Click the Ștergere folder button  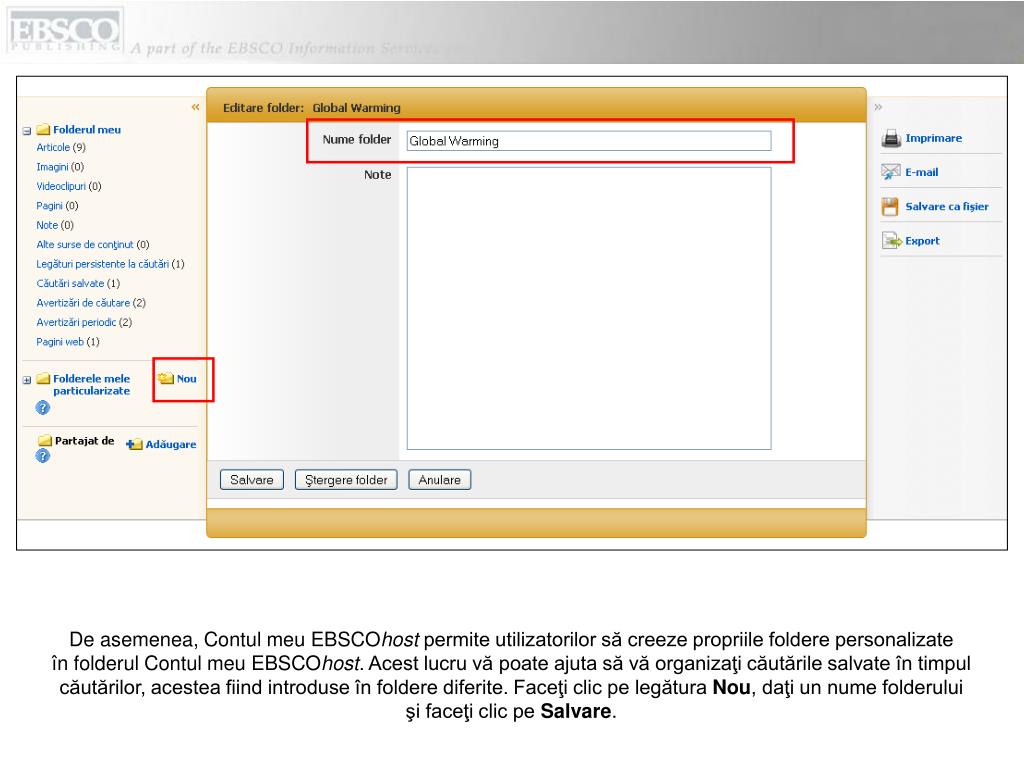coord(346,480)
